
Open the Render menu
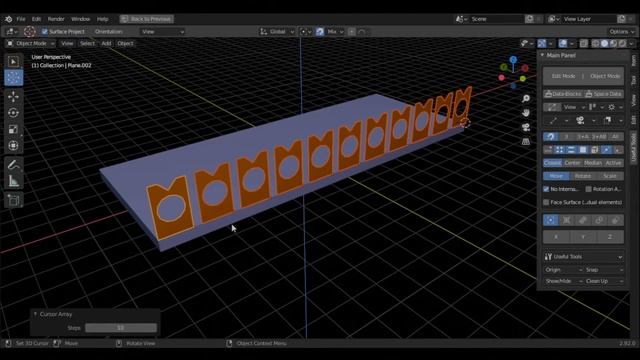[56, 19]
